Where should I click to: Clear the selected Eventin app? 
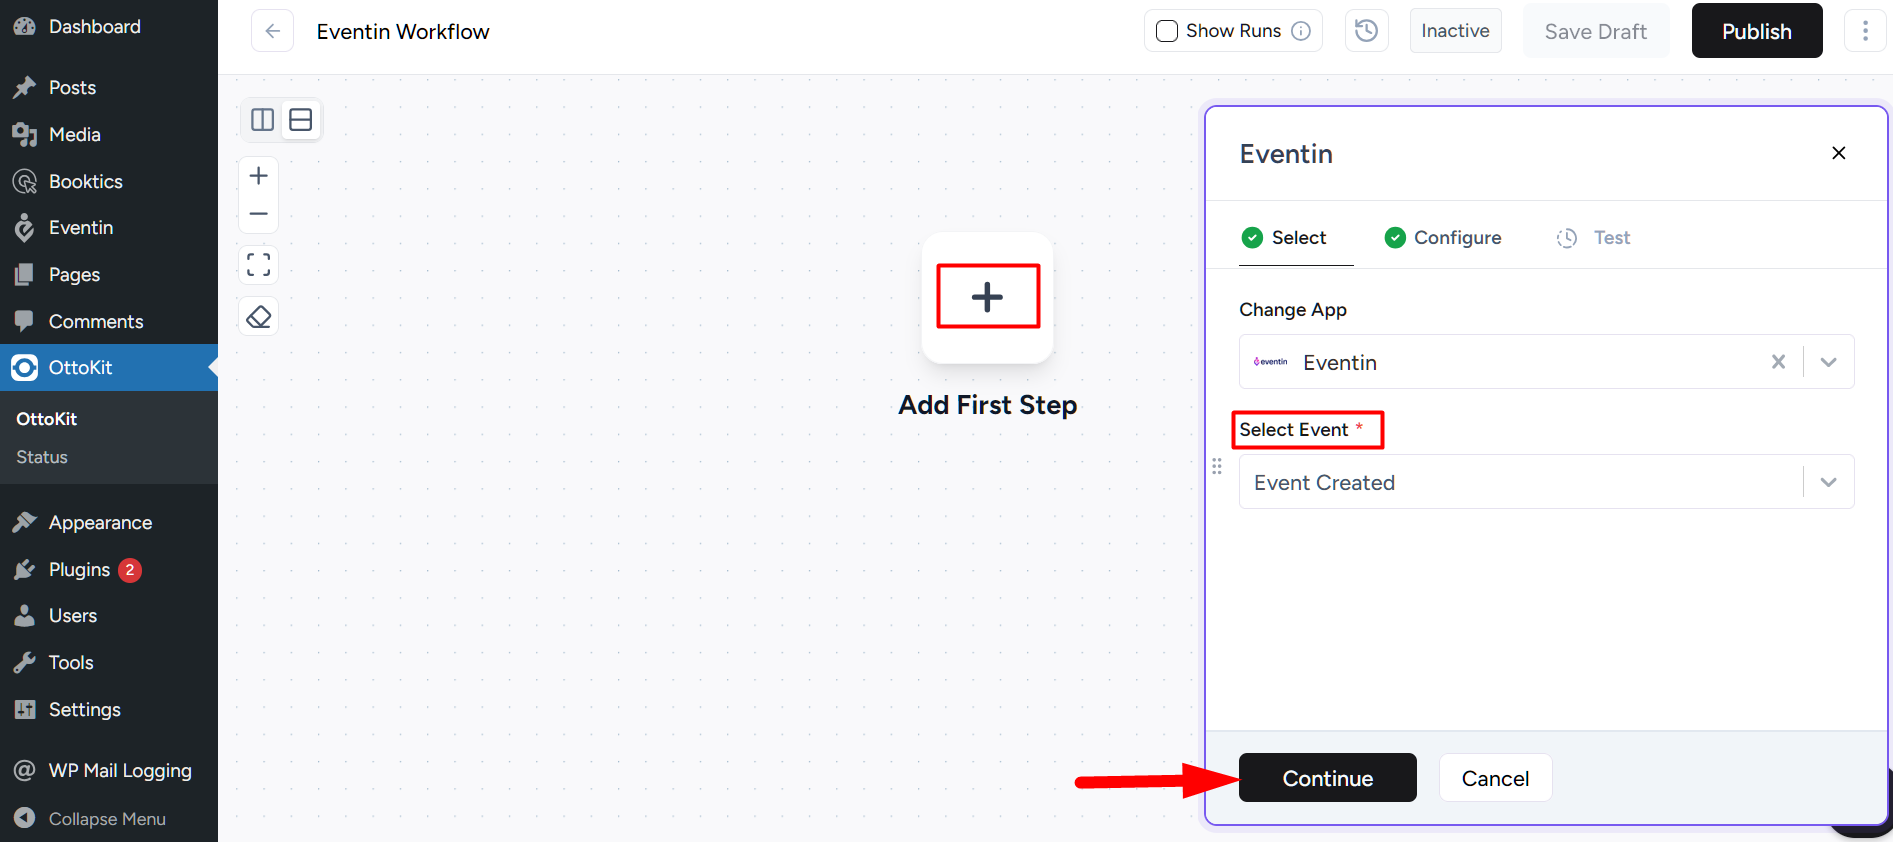pyautogui.click(x=1778, y=362)
